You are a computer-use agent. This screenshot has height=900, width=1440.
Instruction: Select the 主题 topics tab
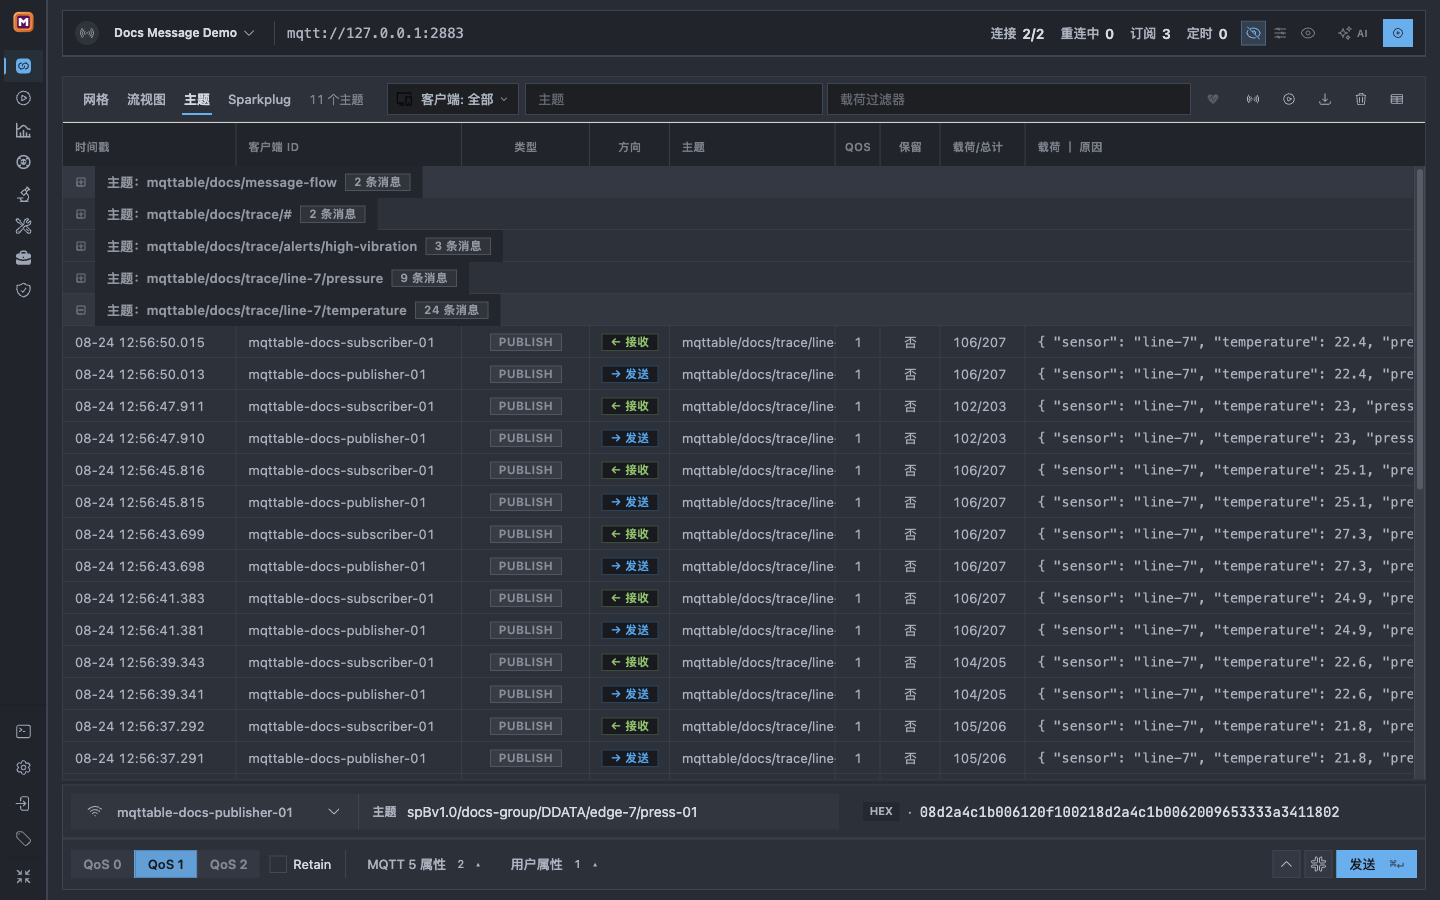click(x=197, y=99)
